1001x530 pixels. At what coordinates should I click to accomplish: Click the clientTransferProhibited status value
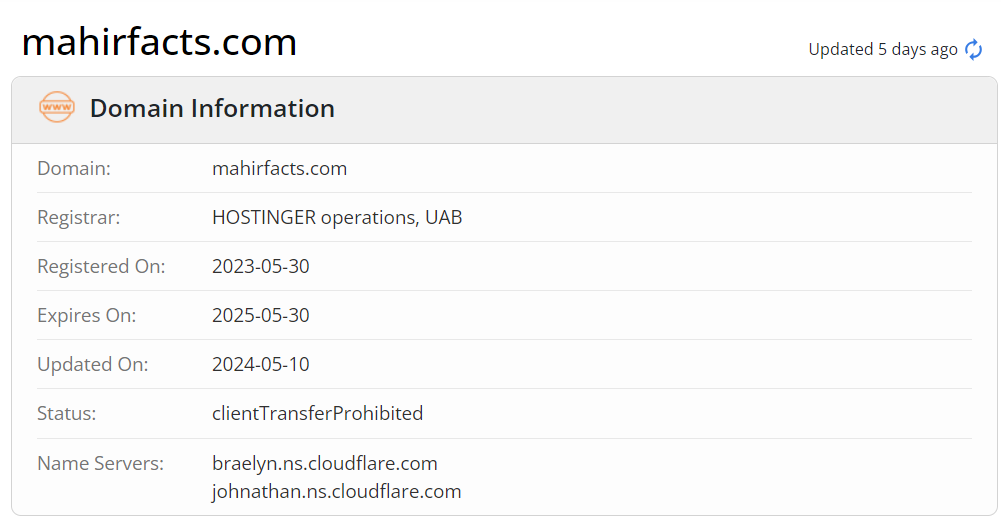[317, 413]
